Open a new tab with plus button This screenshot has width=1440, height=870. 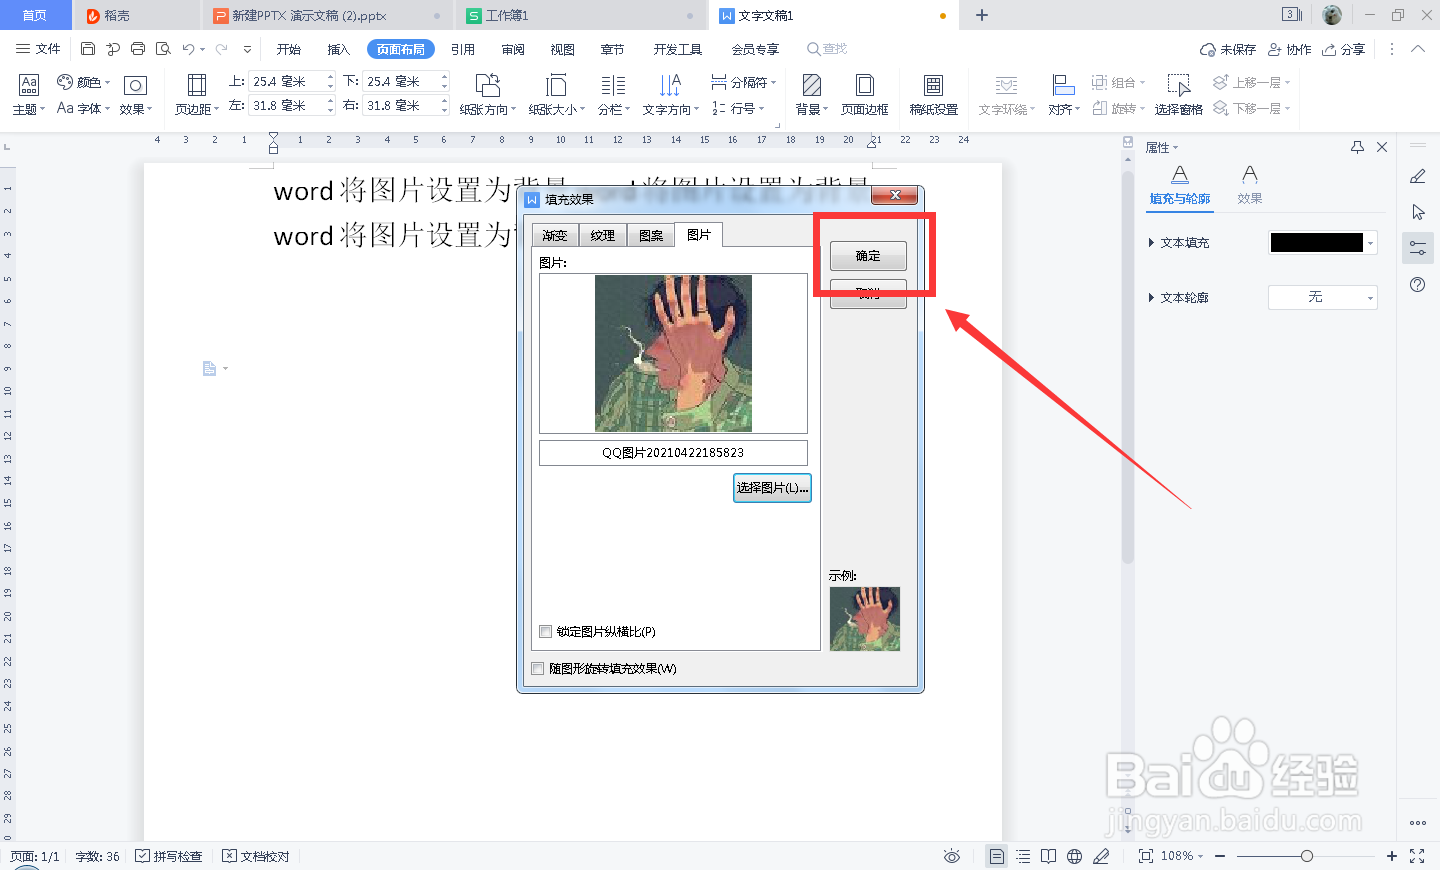tap(982, 15)
